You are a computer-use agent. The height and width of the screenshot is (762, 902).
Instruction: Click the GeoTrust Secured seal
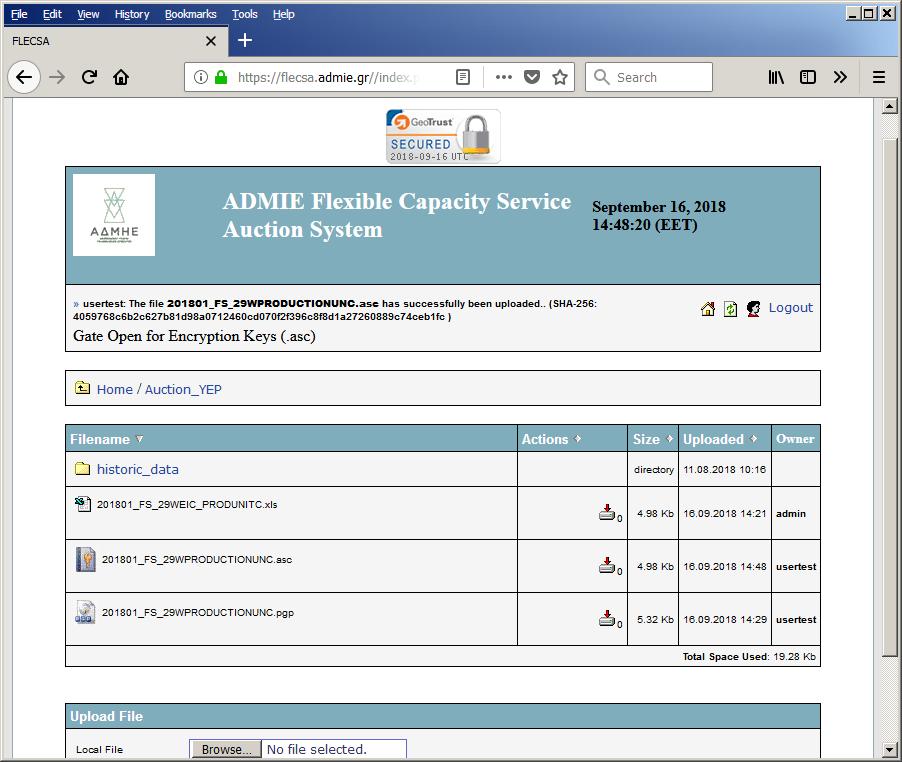pos(443,137)
